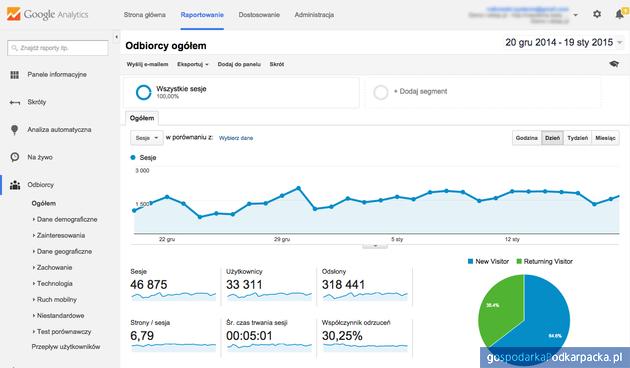Image resolution: width=630 pixels, height=368 pixels.
Task: Click the Skróty arrow icon
Action: (x=15, y=102)
